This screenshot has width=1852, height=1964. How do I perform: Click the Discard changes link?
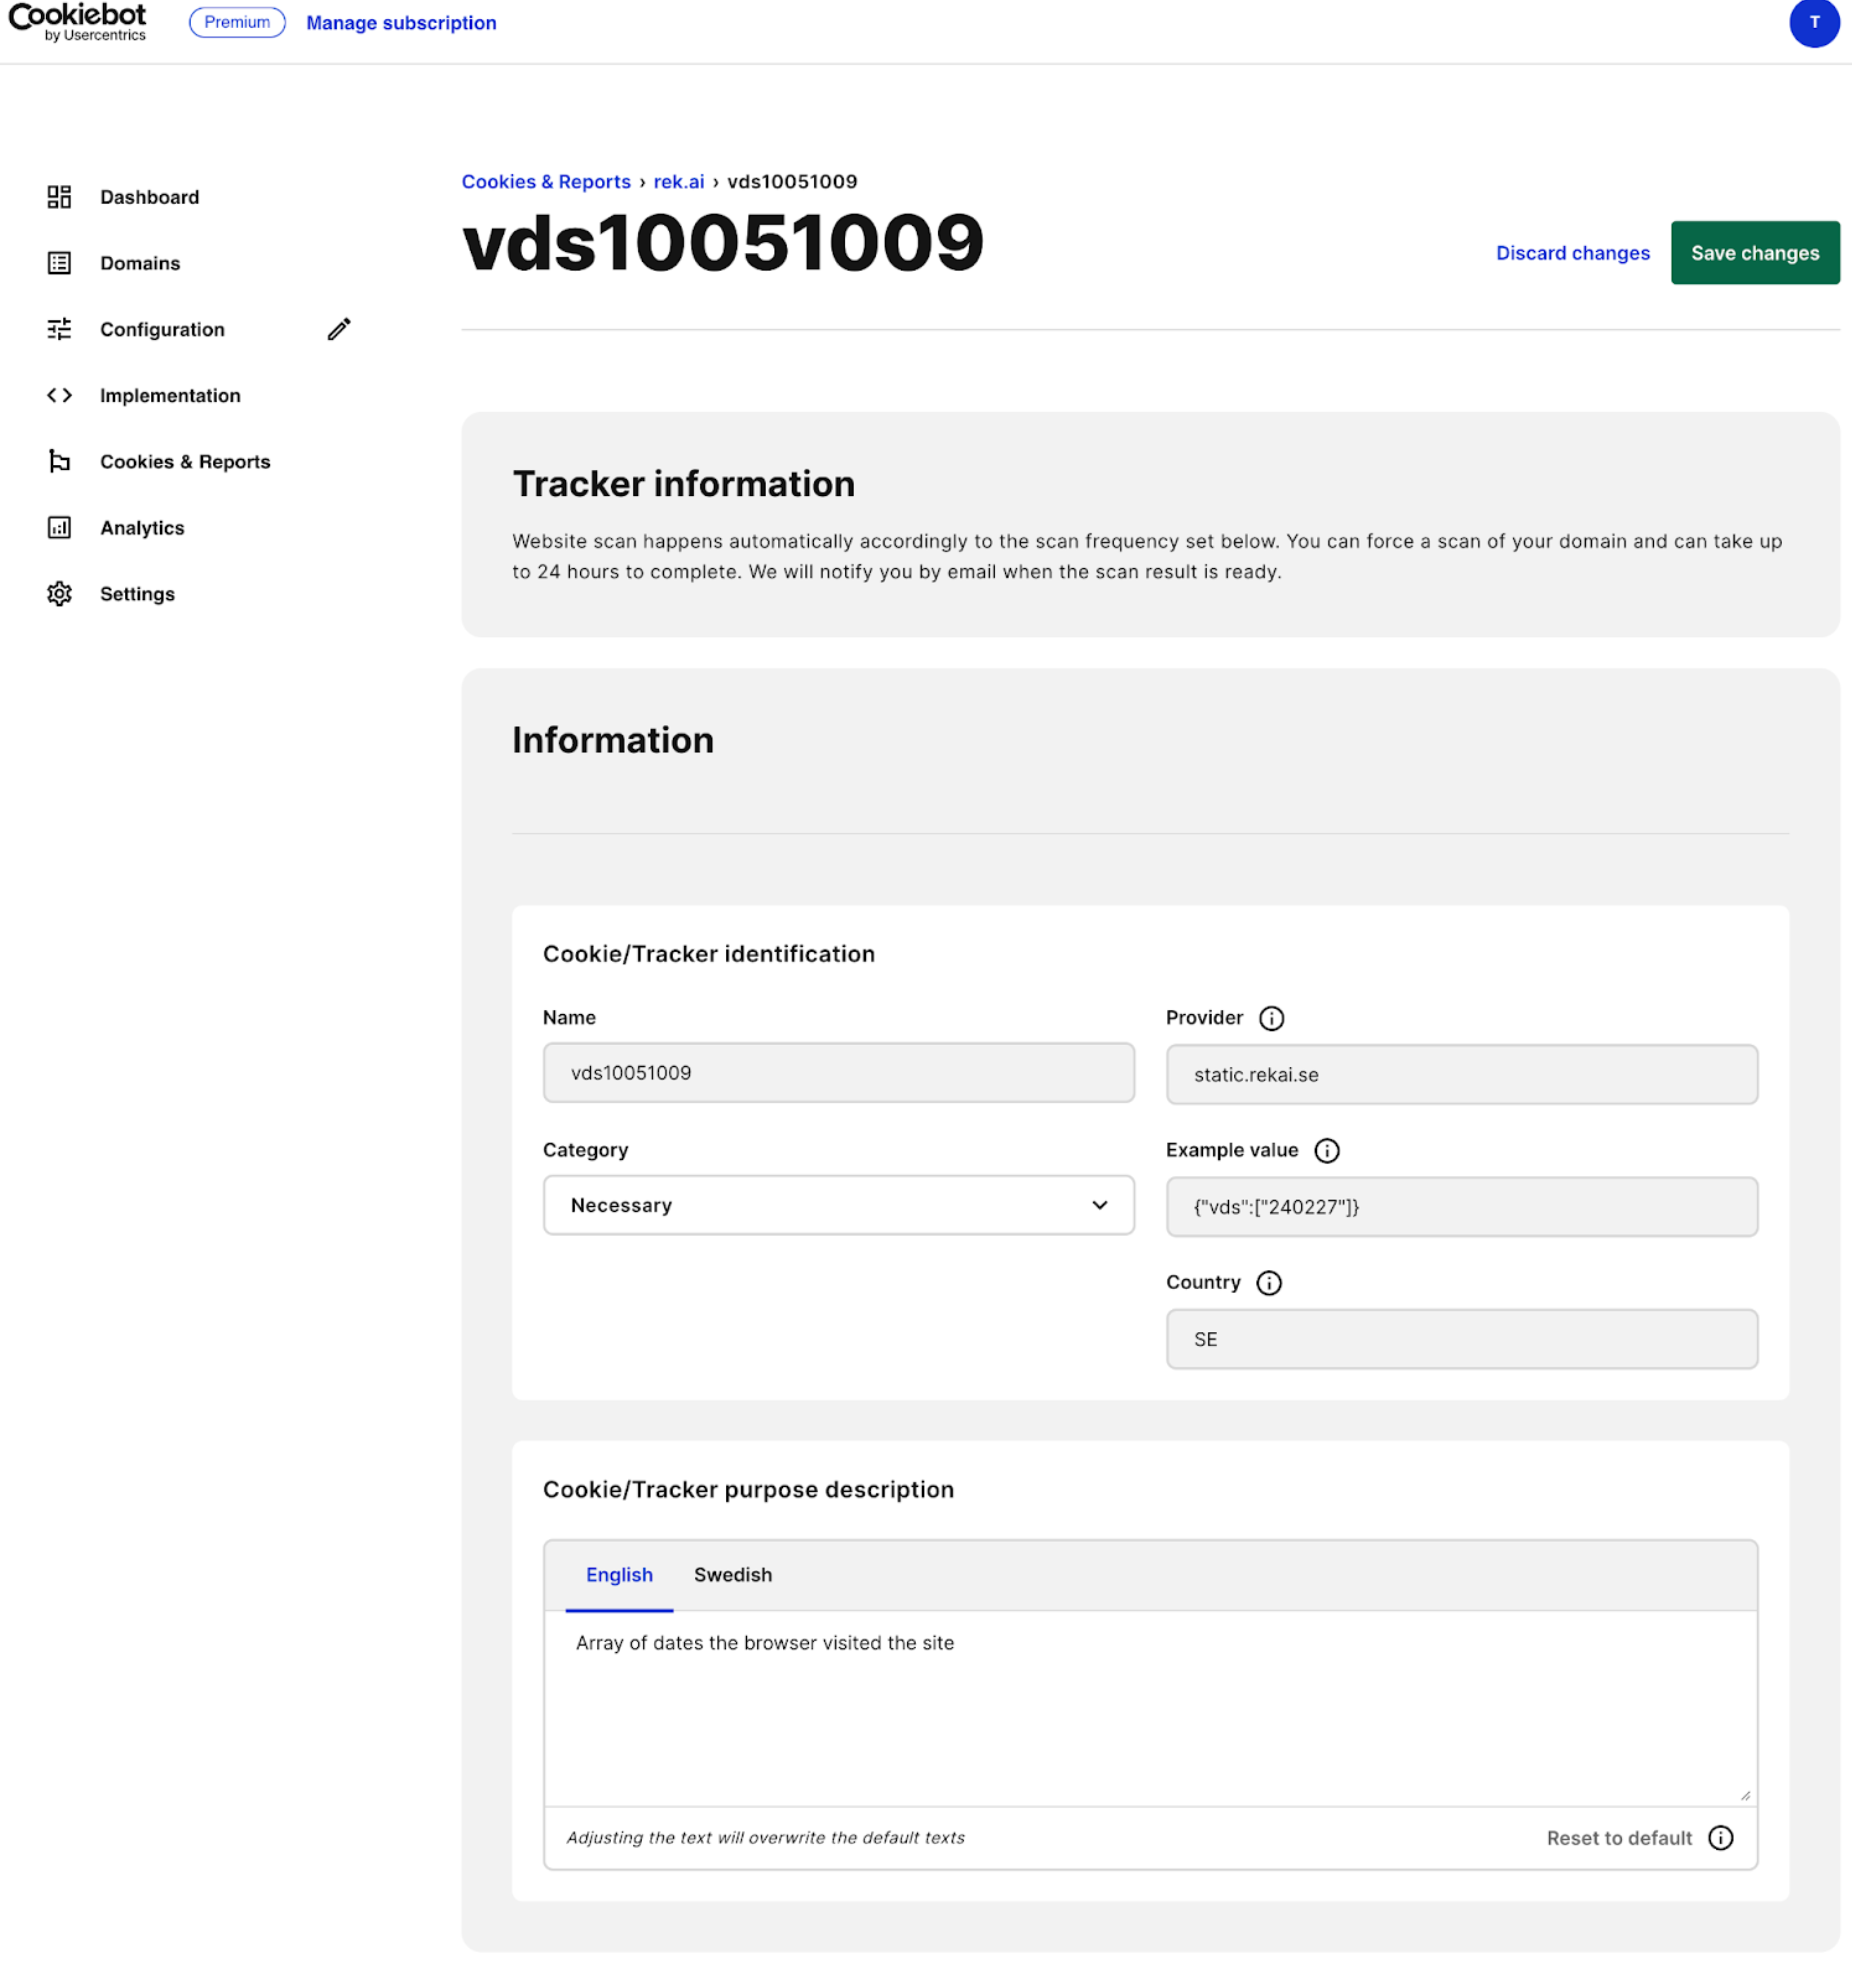(1572, 253)
